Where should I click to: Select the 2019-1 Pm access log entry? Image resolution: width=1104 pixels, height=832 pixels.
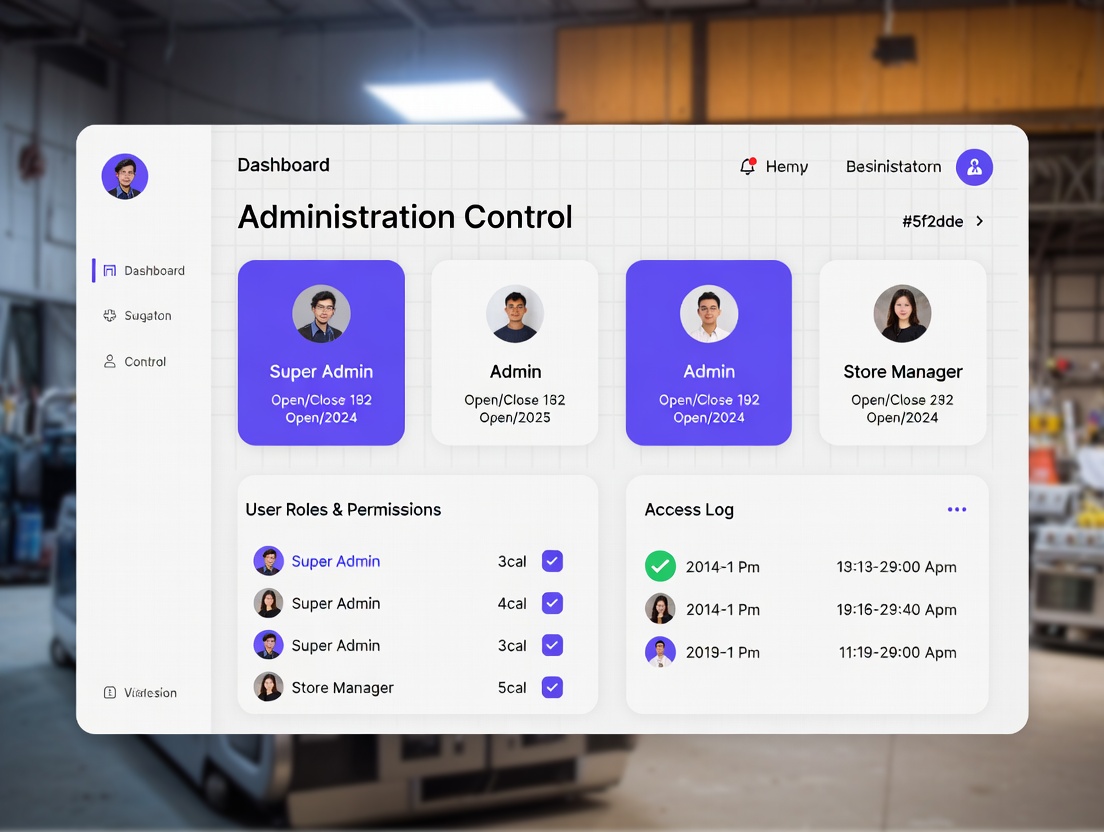722,652
